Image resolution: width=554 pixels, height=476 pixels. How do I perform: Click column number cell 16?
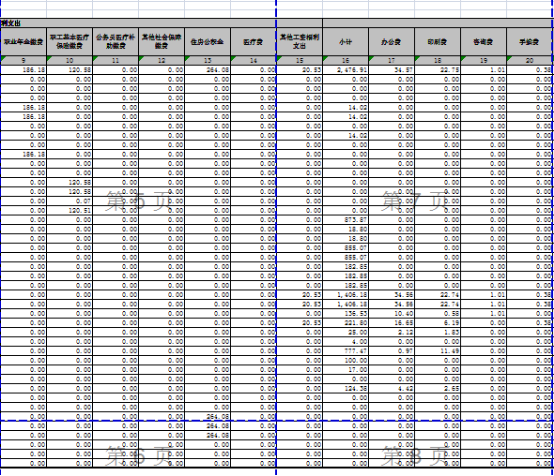point(346,60)
